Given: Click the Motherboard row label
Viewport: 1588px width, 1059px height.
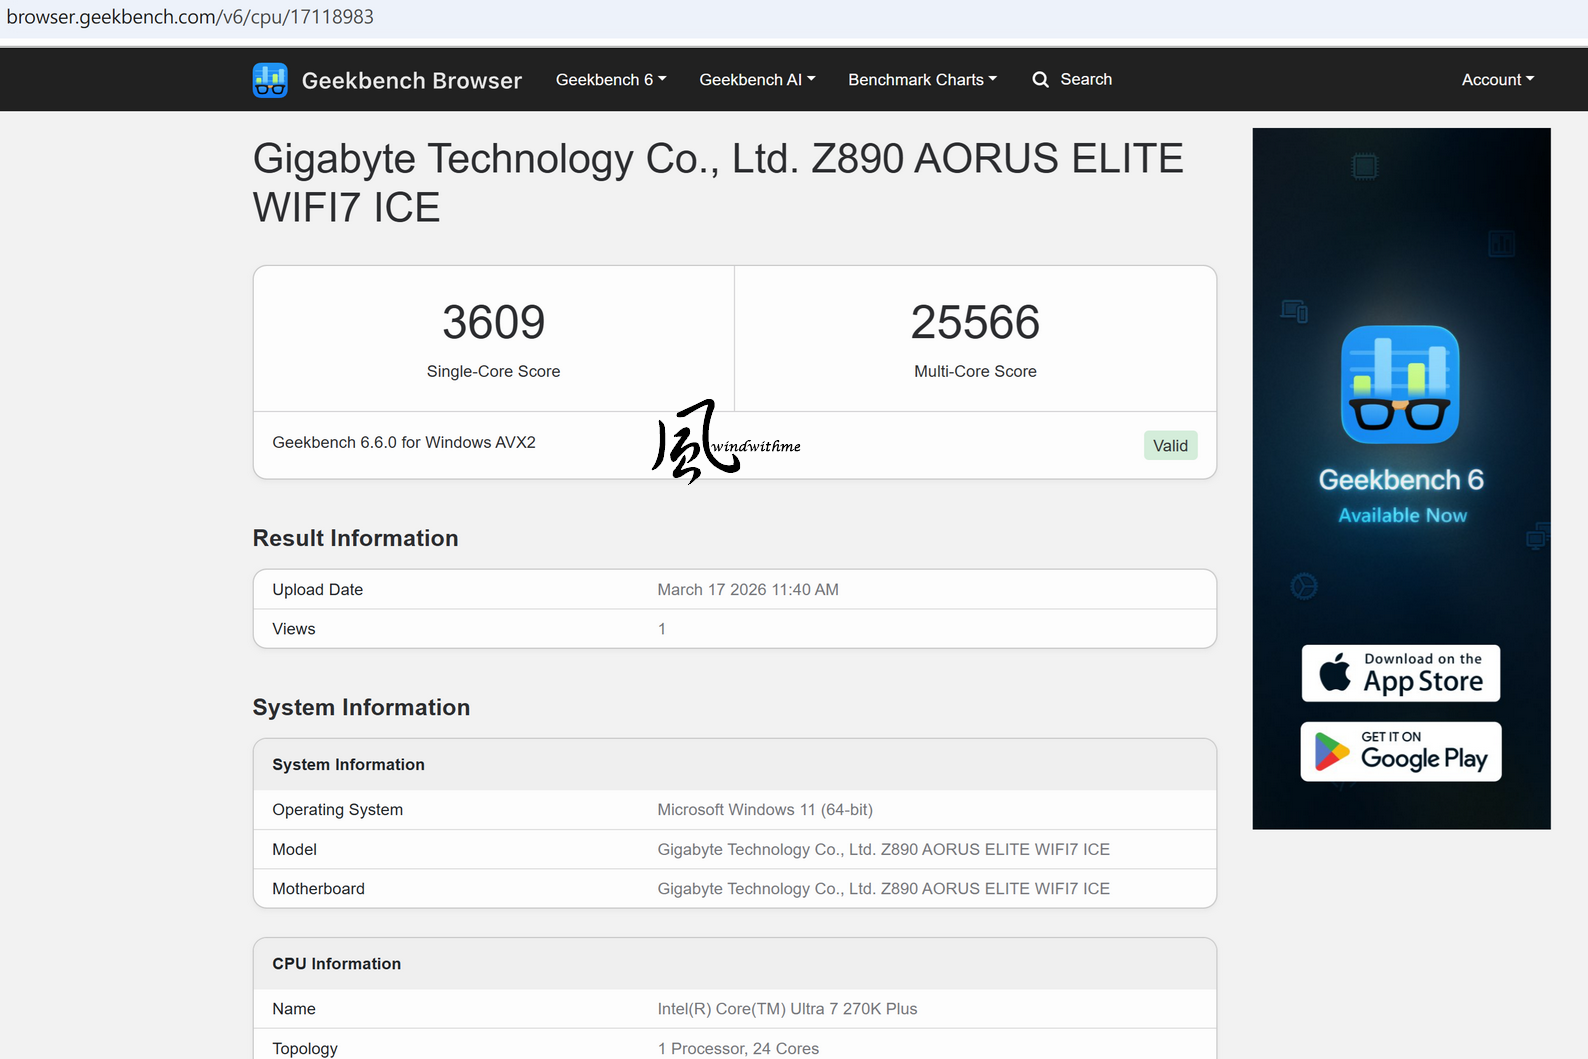Looking at the screenshot, I should pos(319,888).
